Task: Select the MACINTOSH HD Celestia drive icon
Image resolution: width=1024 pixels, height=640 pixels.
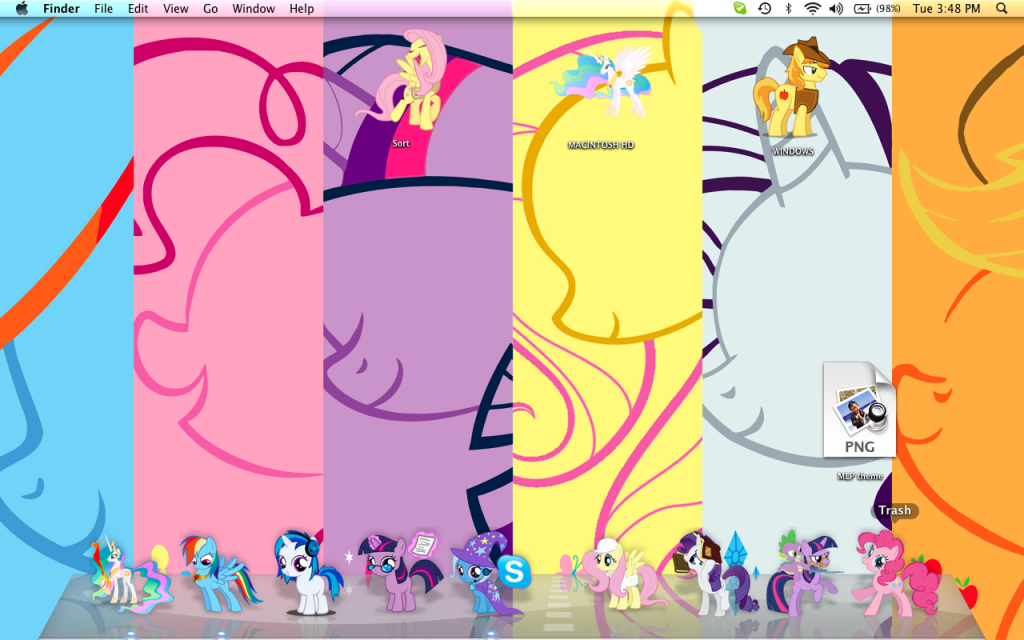Action: coord(601,82)
